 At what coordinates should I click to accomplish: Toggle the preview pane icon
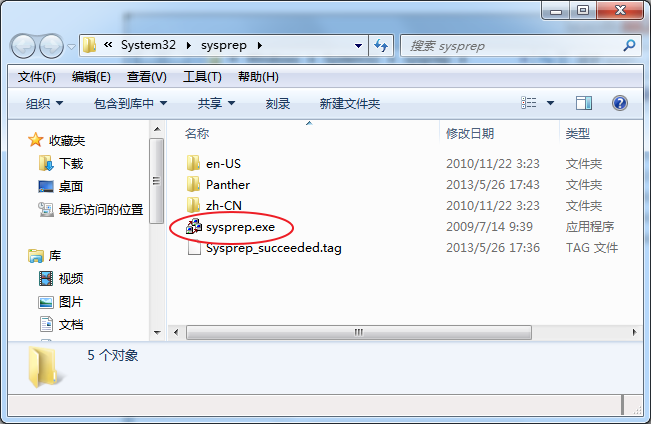pyautogui.click(x=584, y=103)
